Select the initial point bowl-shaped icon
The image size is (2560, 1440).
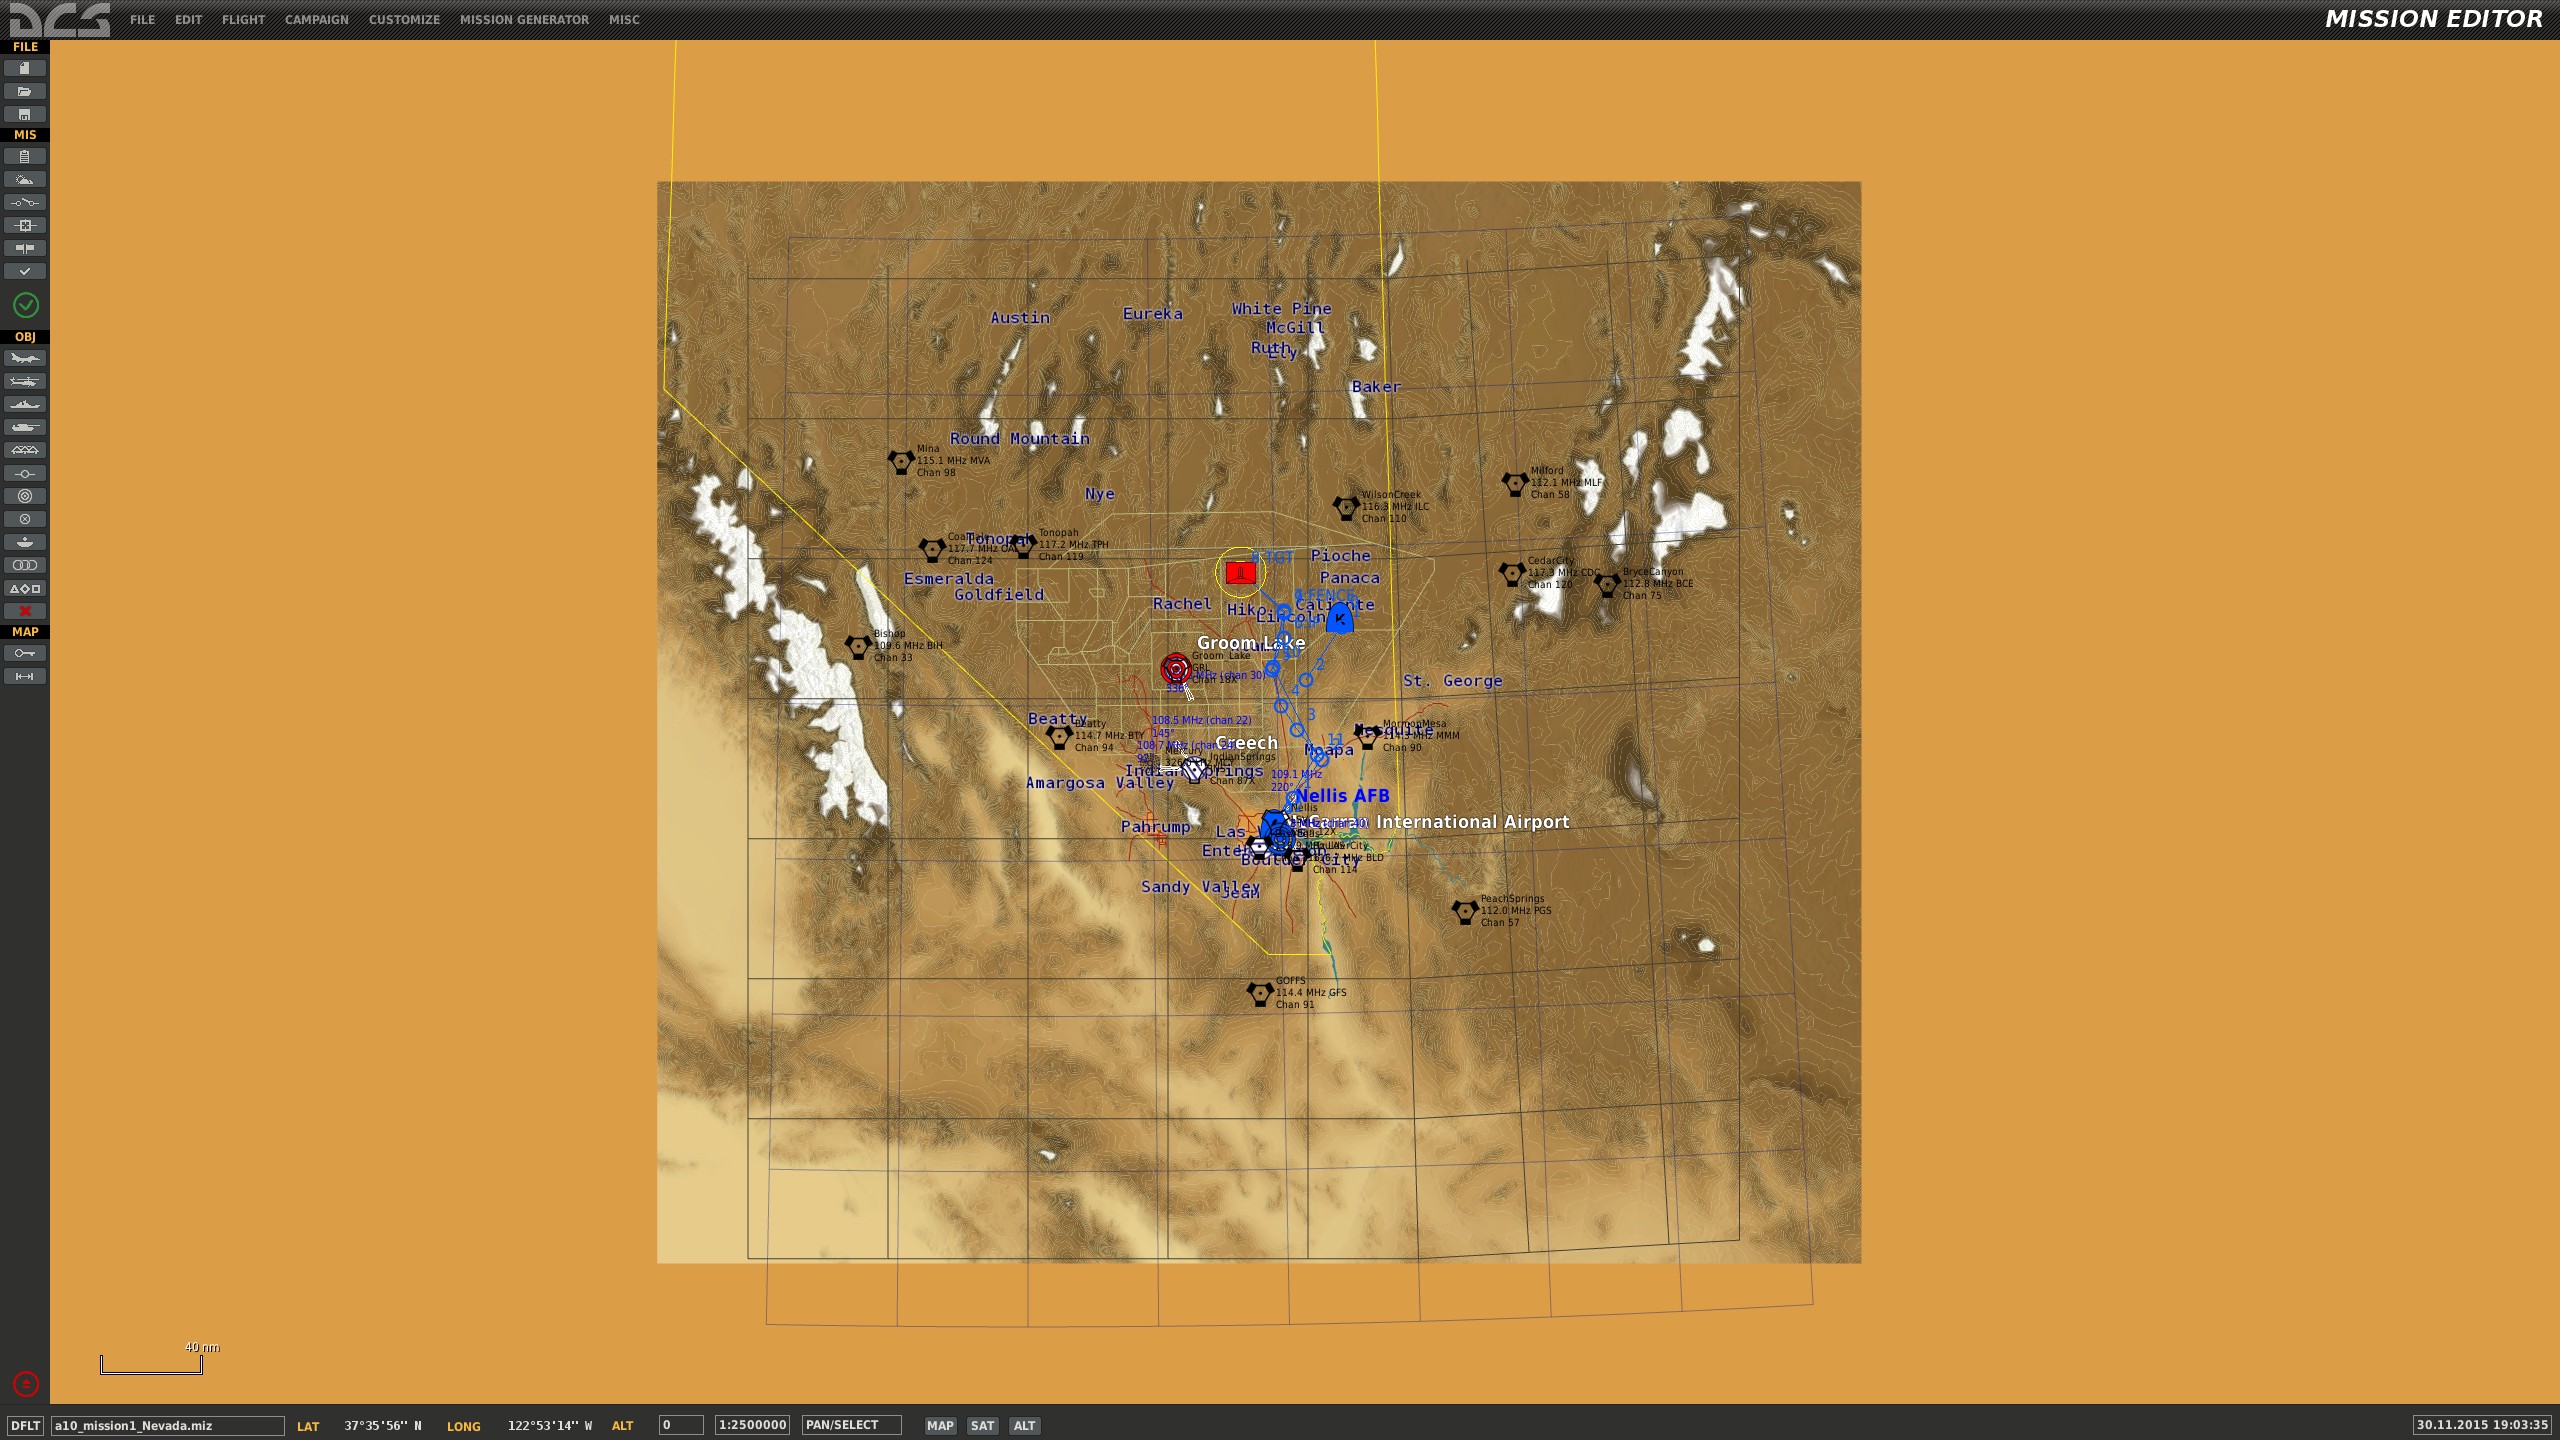pyautogui.click(x=25, y=542)
